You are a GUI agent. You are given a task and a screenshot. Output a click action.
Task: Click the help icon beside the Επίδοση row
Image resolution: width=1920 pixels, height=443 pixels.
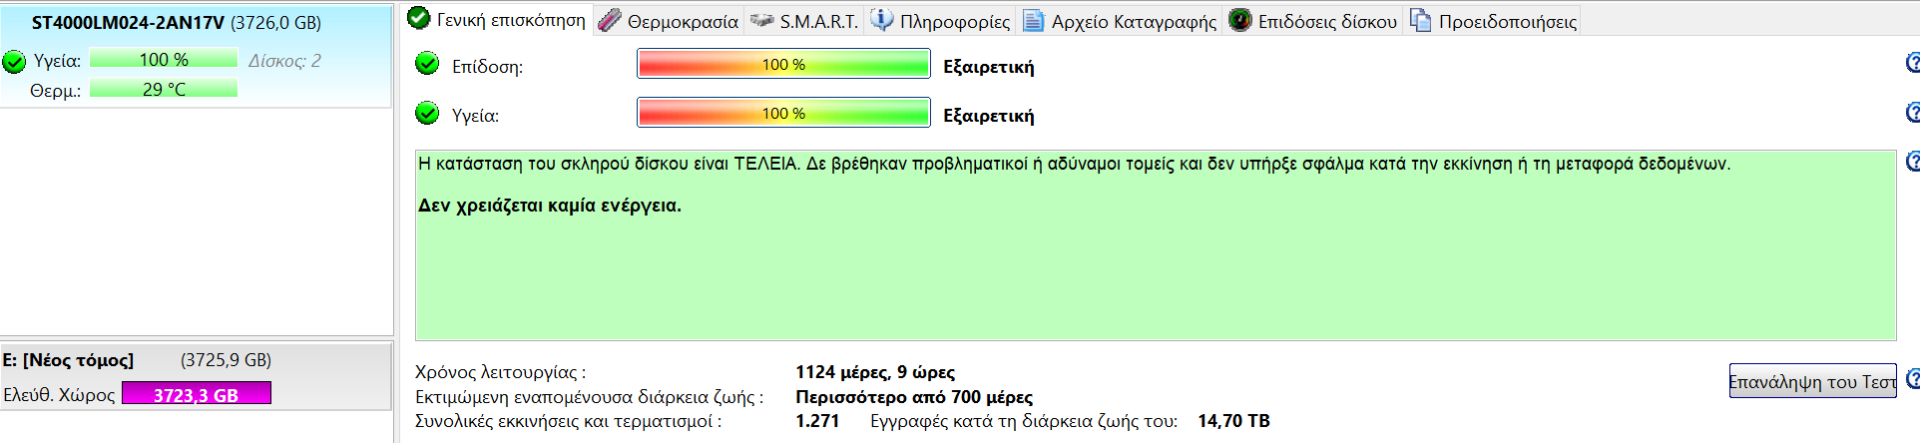(x=1912, y=63)
